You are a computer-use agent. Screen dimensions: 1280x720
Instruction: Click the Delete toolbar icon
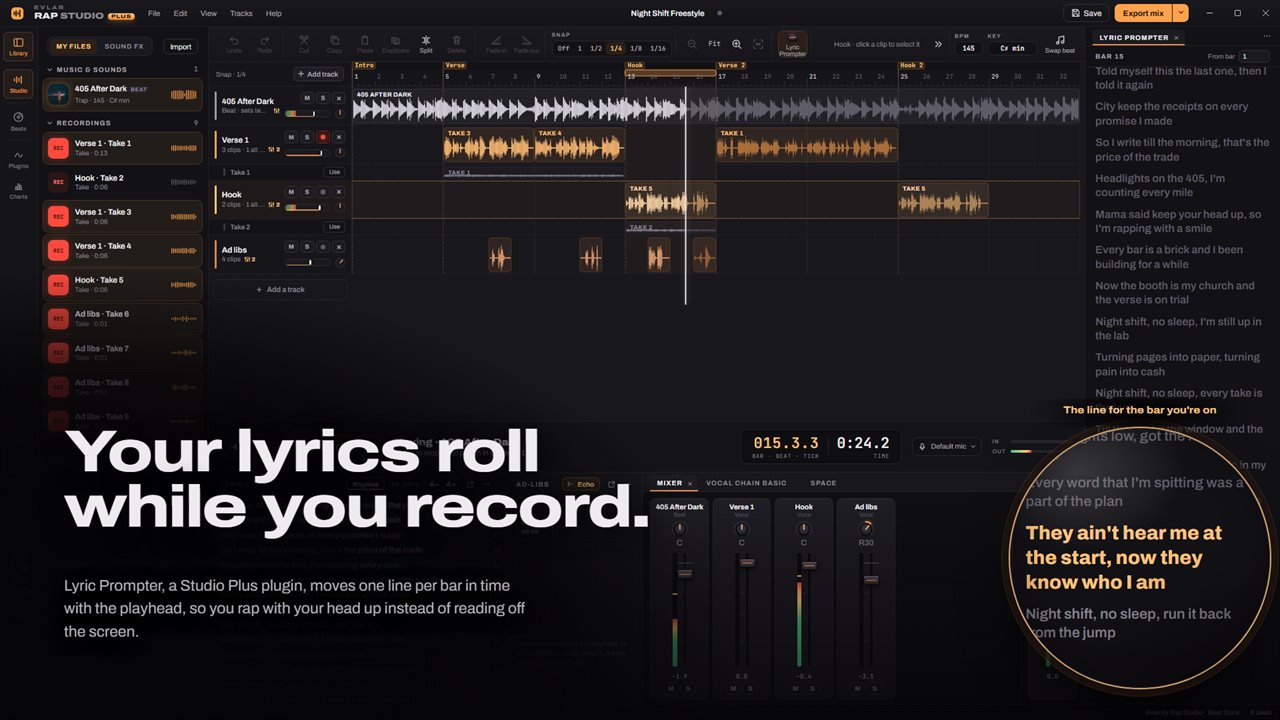point(457,44)
